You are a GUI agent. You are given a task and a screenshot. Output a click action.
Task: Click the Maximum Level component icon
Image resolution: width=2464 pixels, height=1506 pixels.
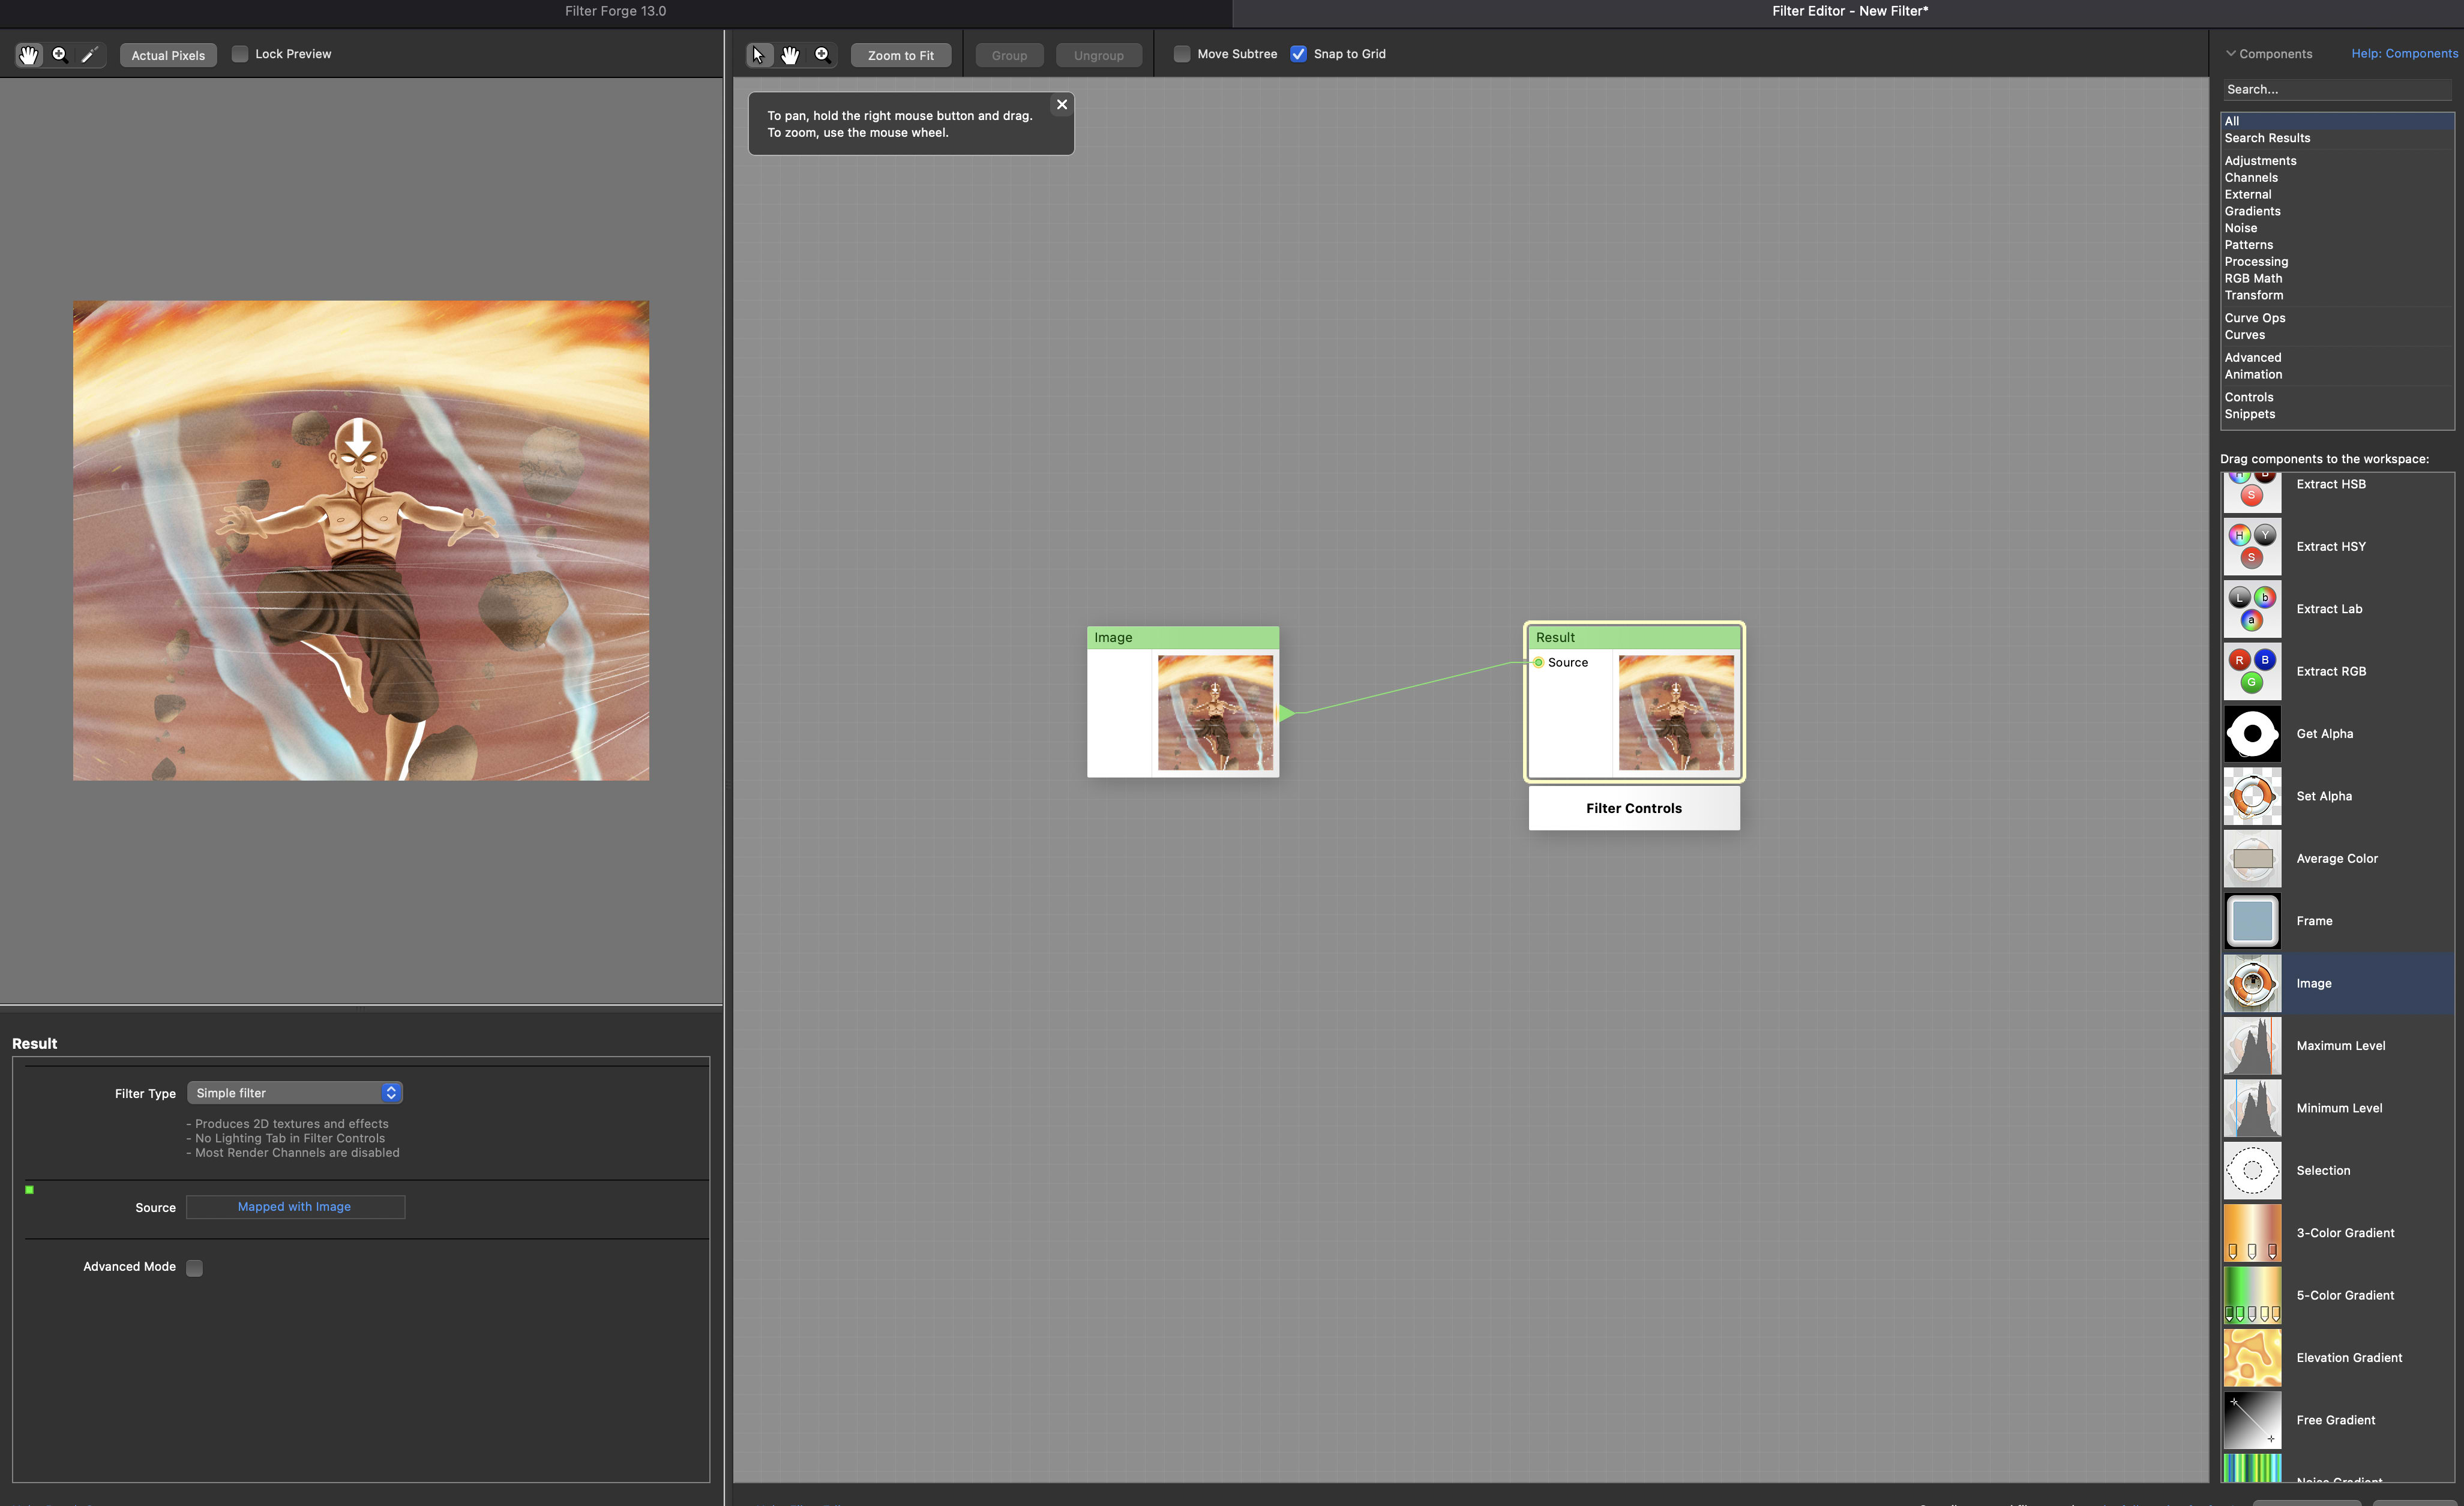point(2252,1045)
